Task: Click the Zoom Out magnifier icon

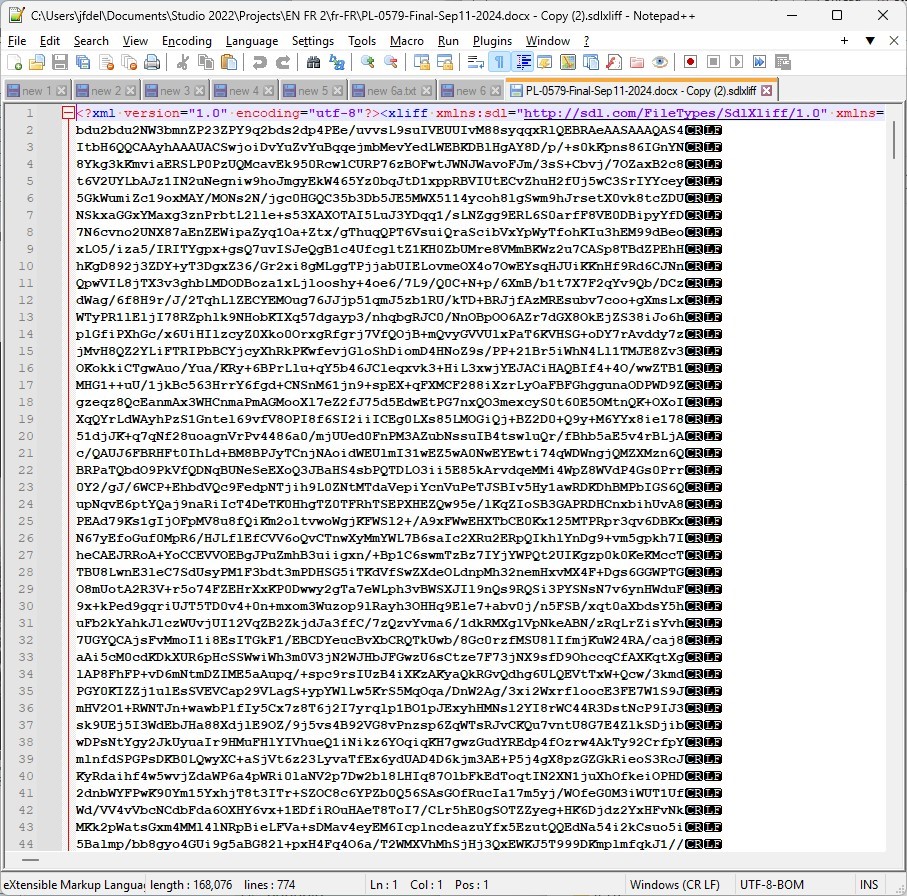Action: coord(390,62)
